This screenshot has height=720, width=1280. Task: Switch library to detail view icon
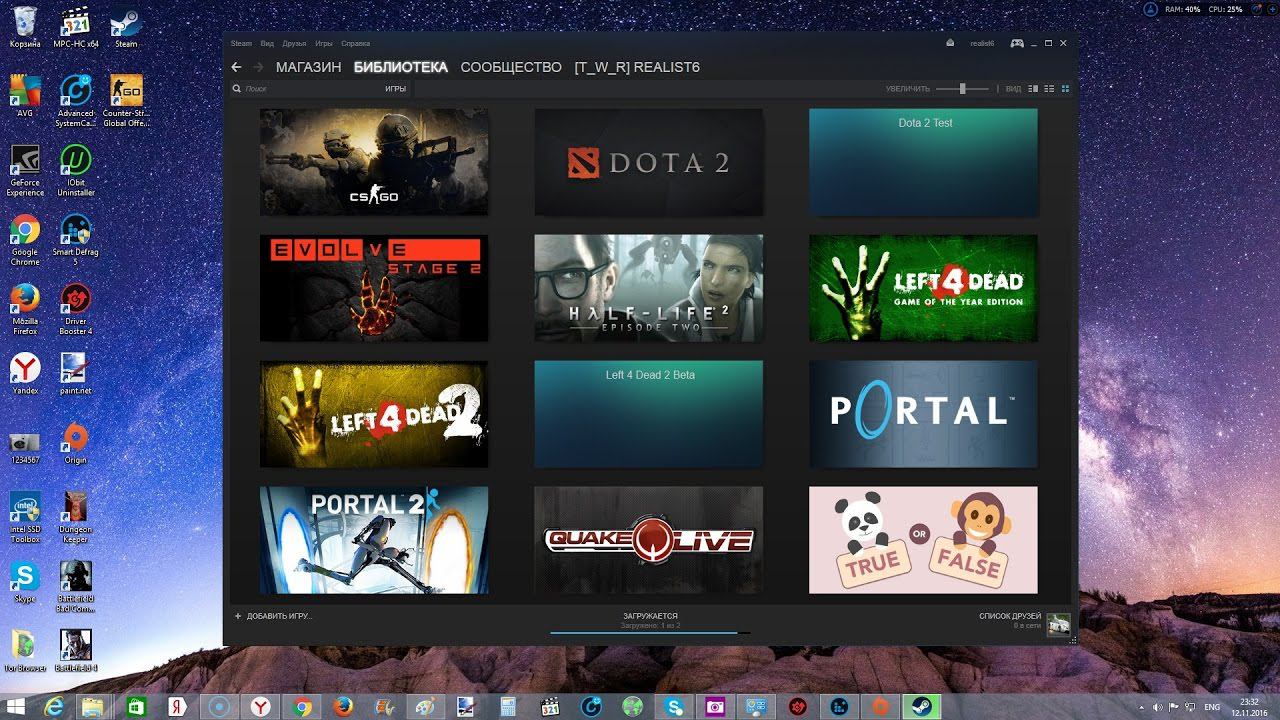point(1033,89)
